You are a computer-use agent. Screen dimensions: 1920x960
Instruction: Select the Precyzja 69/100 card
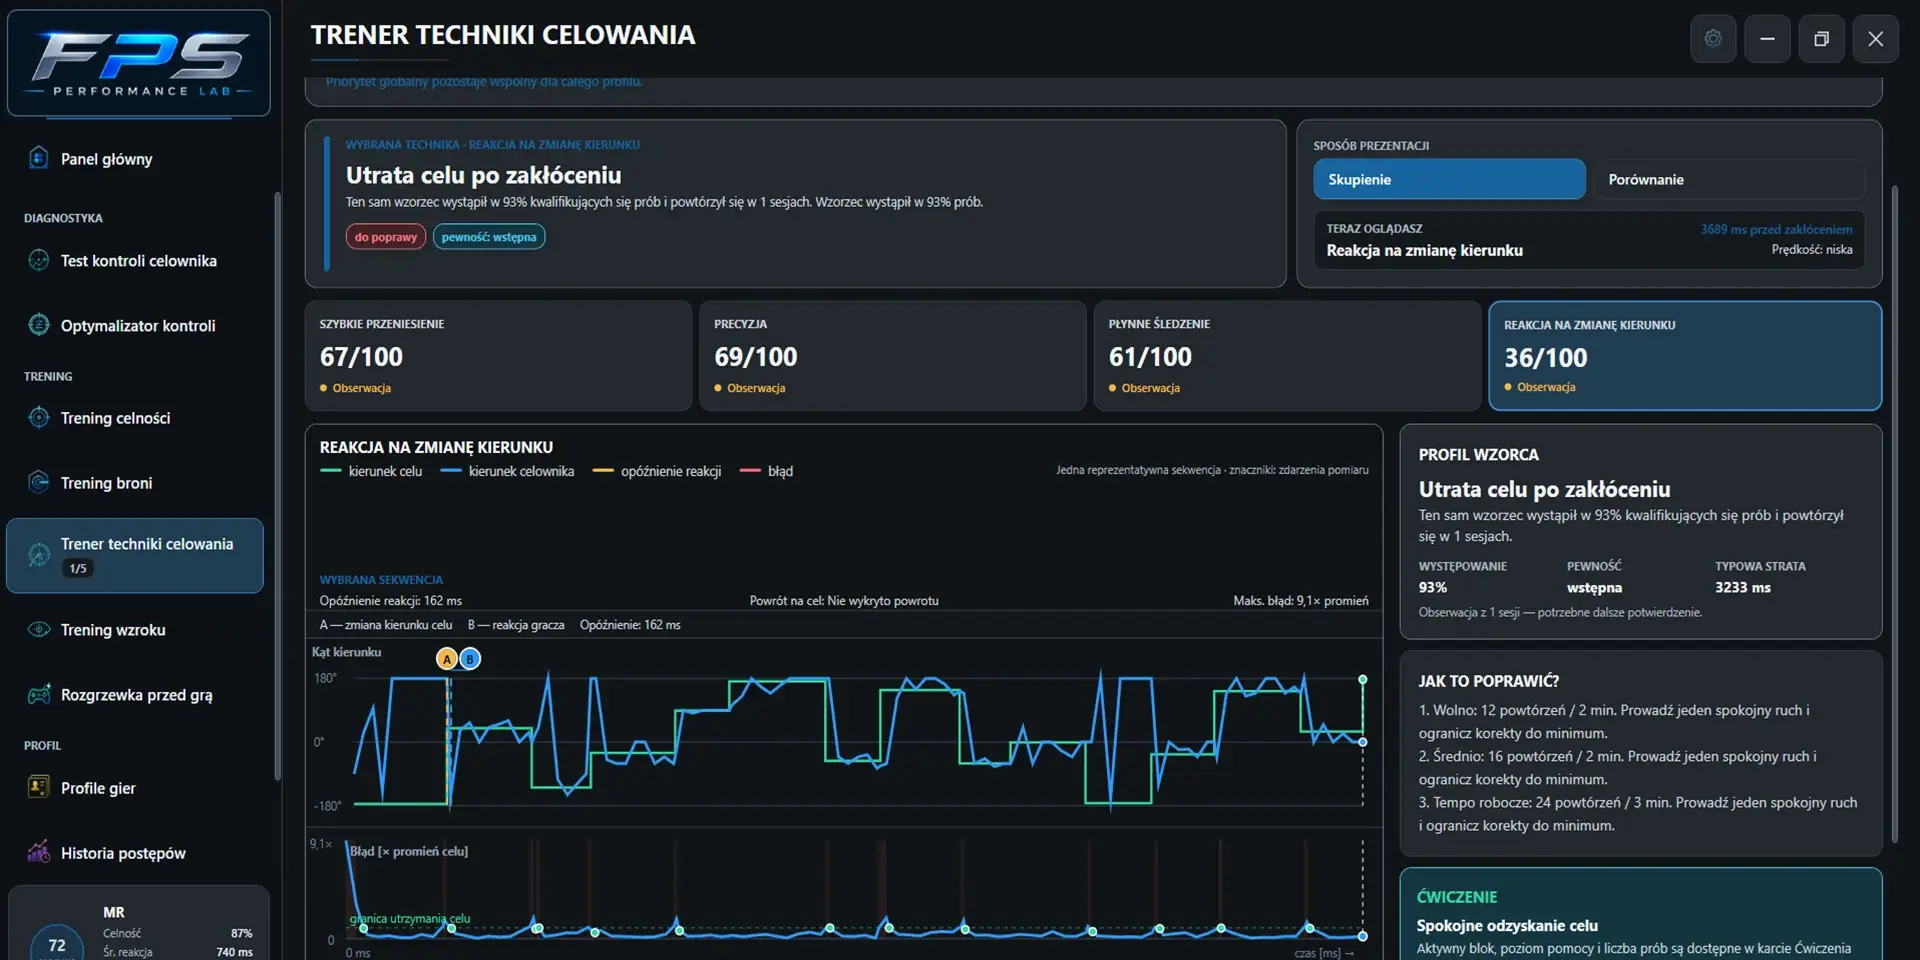[893, 355]
